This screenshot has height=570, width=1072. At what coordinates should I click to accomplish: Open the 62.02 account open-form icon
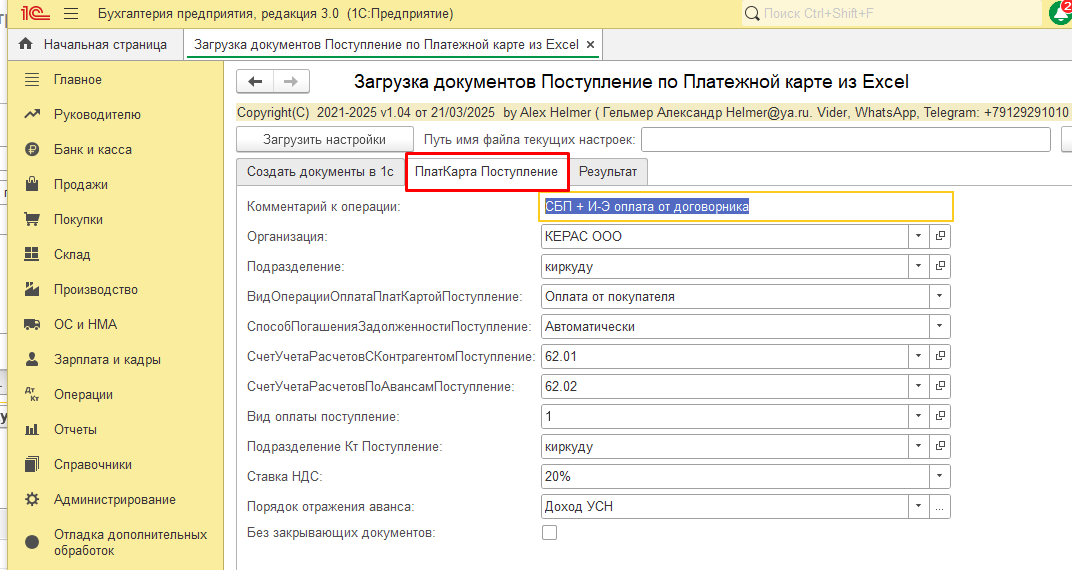tap(940, 387)
